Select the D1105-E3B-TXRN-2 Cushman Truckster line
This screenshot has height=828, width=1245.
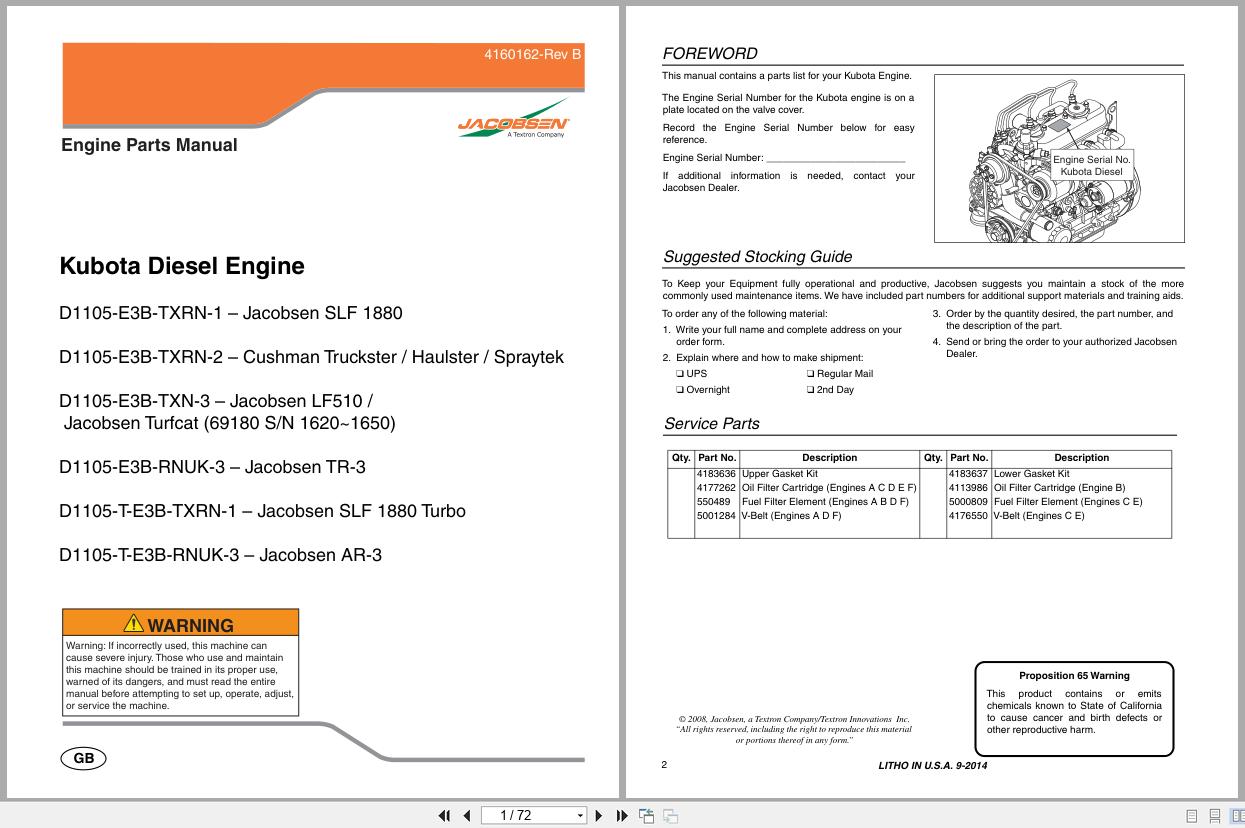coord(311,357)
